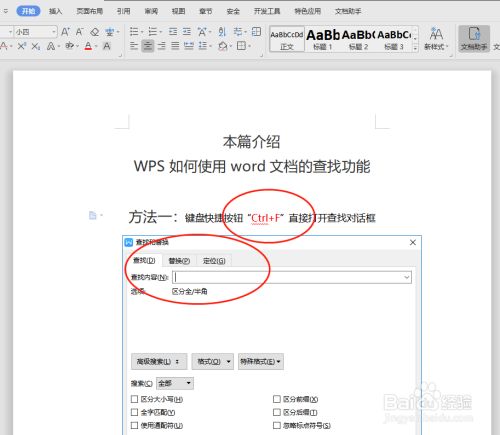Open the font color dropdown arrow
The width and height of the screenshot is (500, 435).
96,46
